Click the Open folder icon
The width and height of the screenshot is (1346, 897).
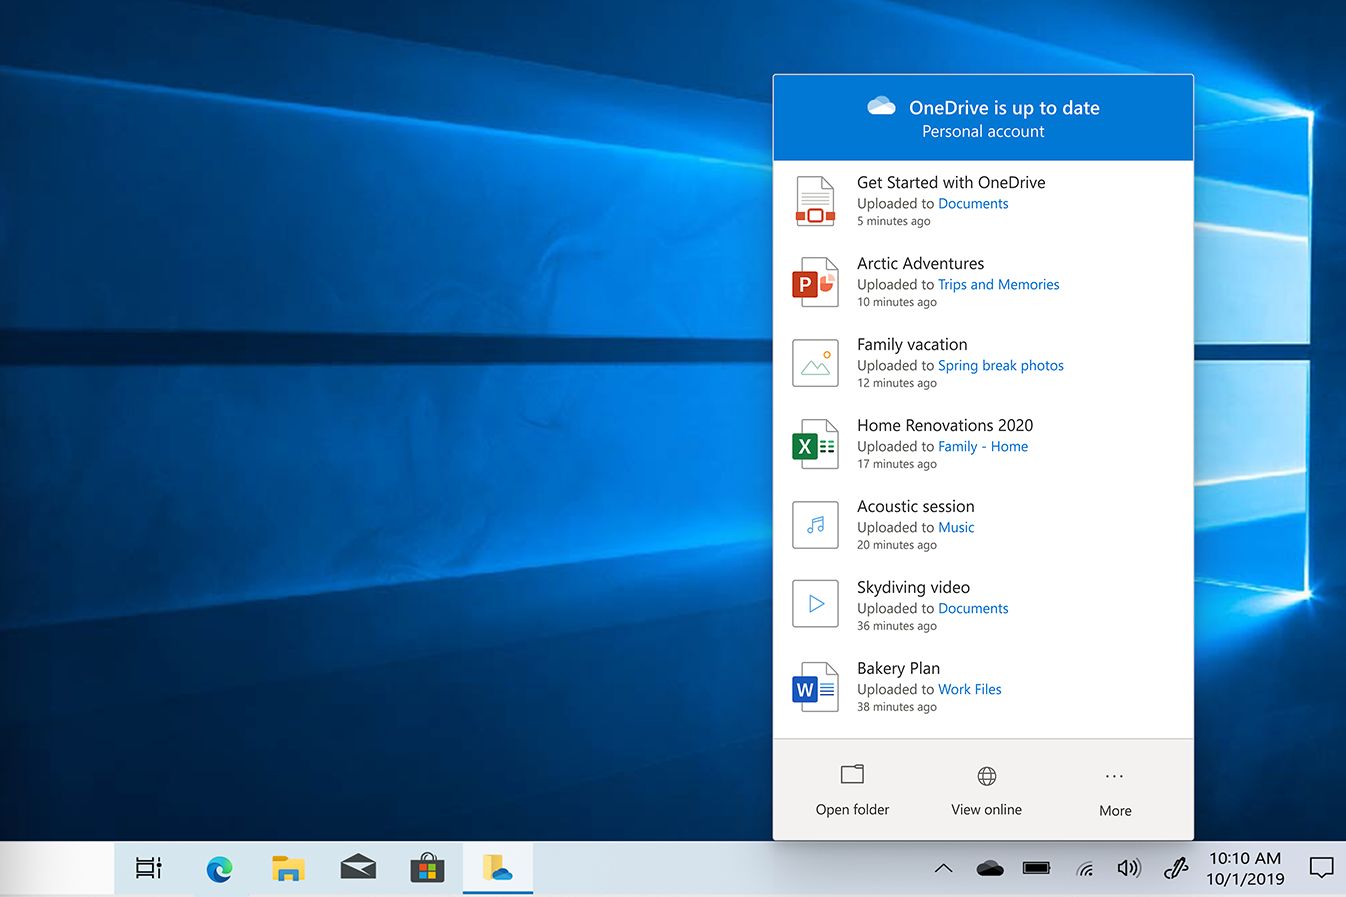coord(851,774)
